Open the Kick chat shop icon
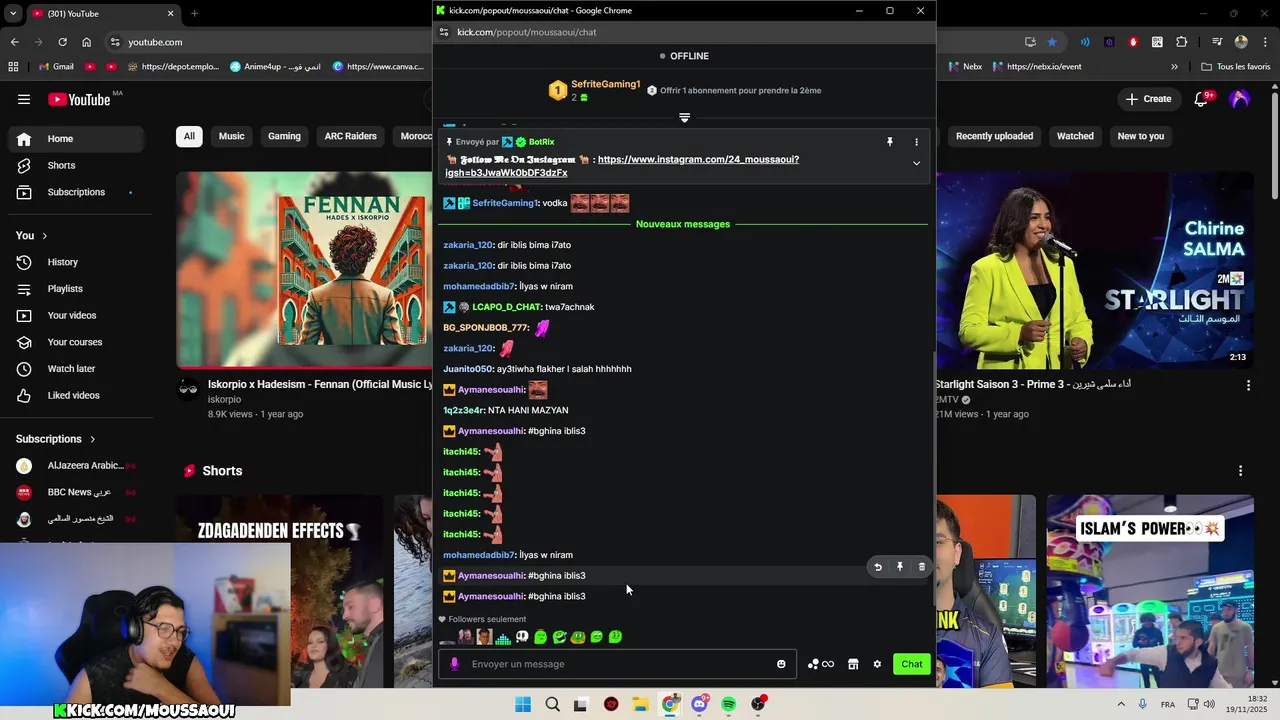The width and height of the screenshot is (1280, 720). [x=853, y=664]
